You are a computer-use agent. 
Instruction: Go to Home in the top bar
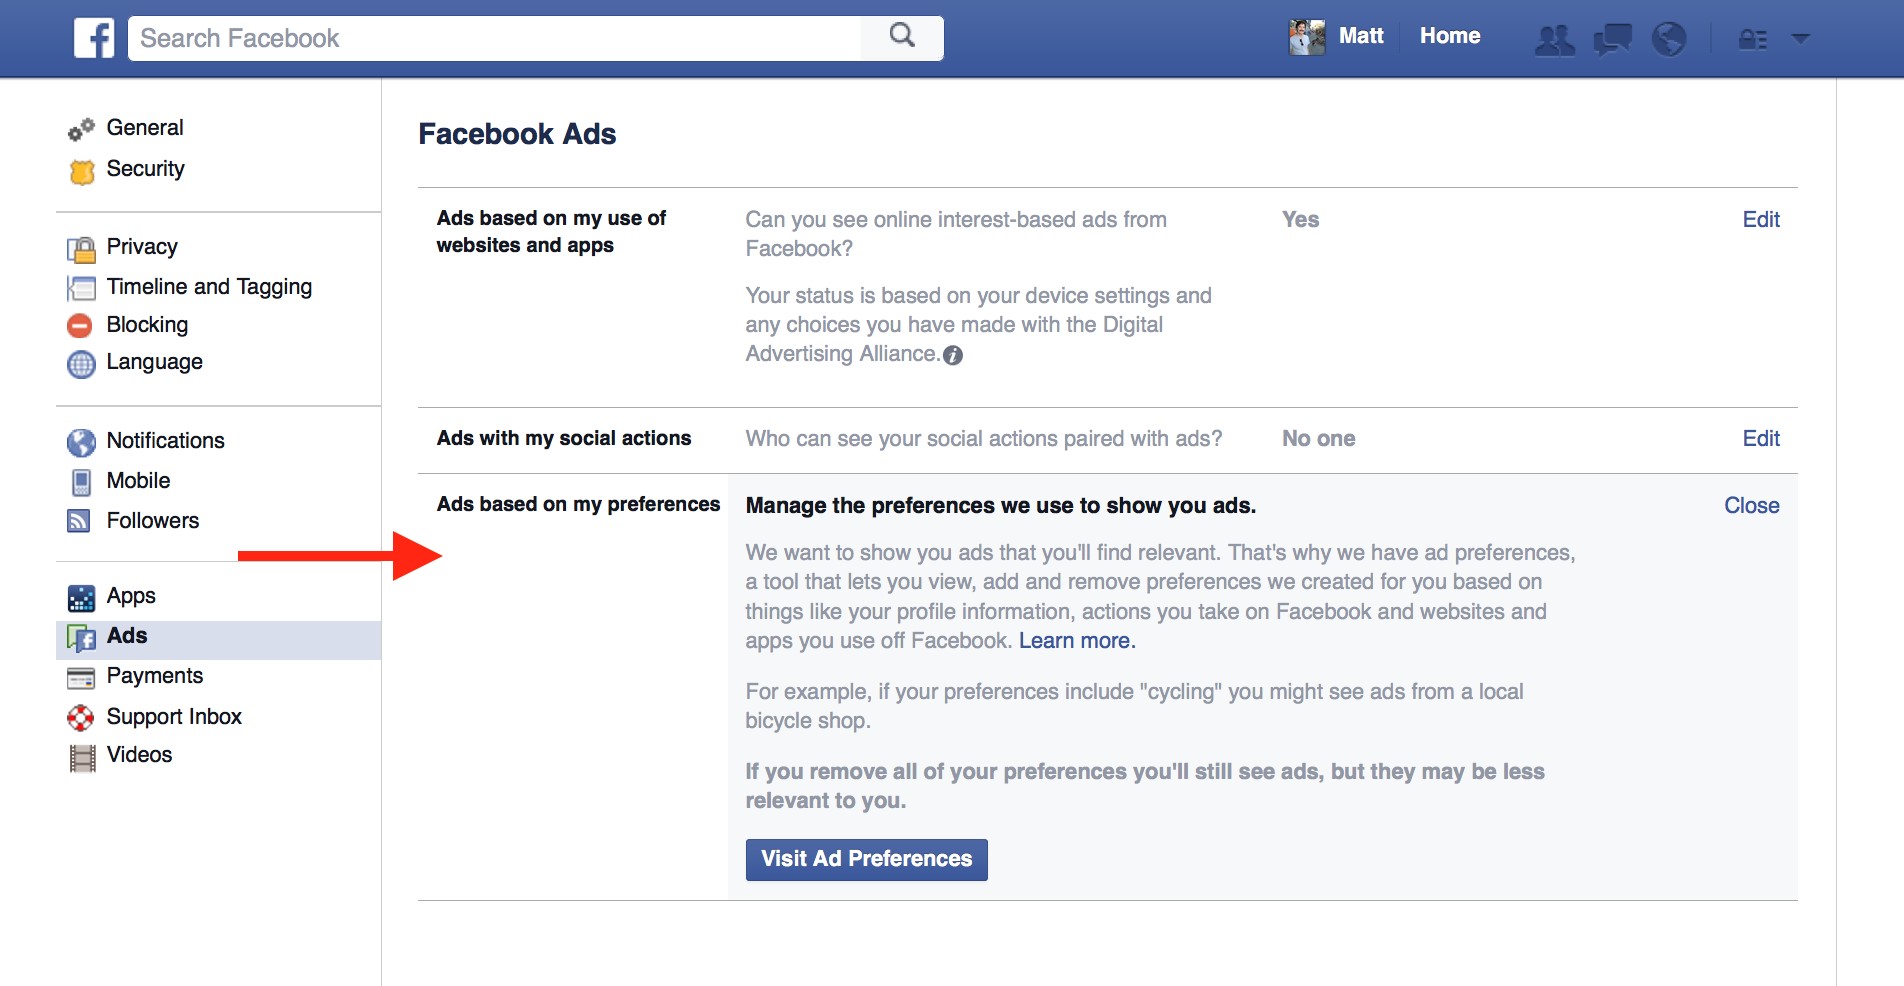coord(1449,36)
